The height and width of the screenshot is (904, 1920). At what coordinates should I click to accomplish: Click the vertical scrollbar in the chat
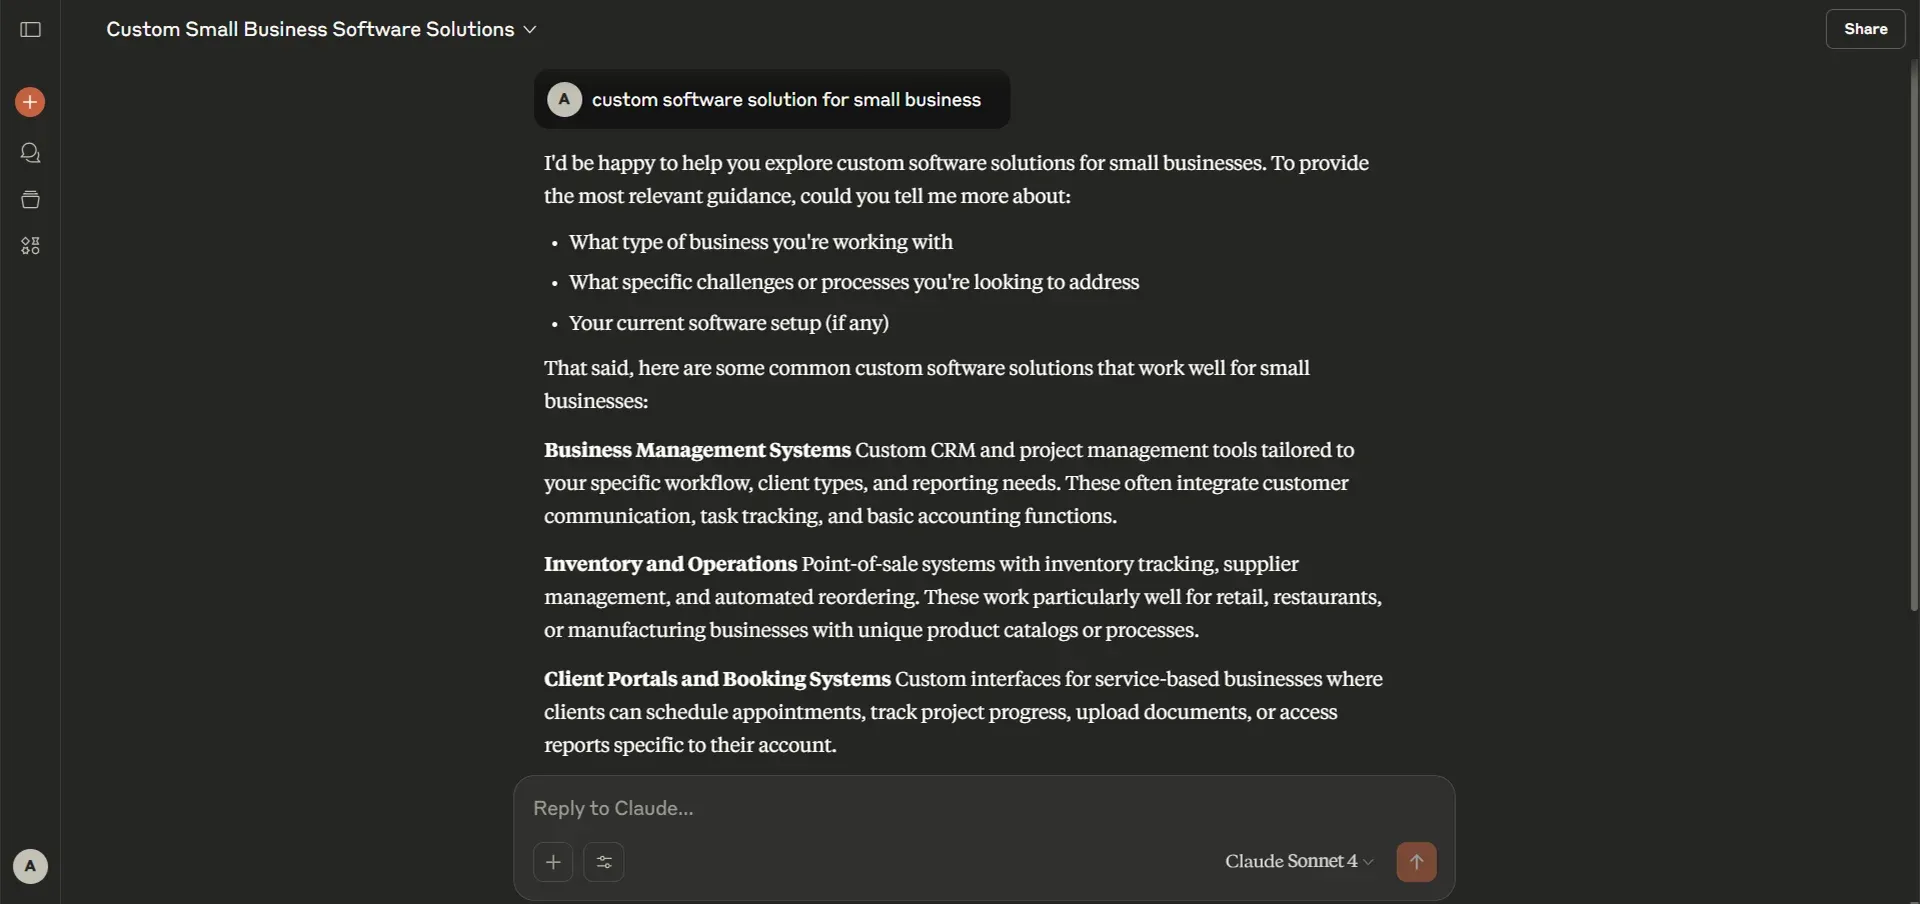[x=1914, y=335]
